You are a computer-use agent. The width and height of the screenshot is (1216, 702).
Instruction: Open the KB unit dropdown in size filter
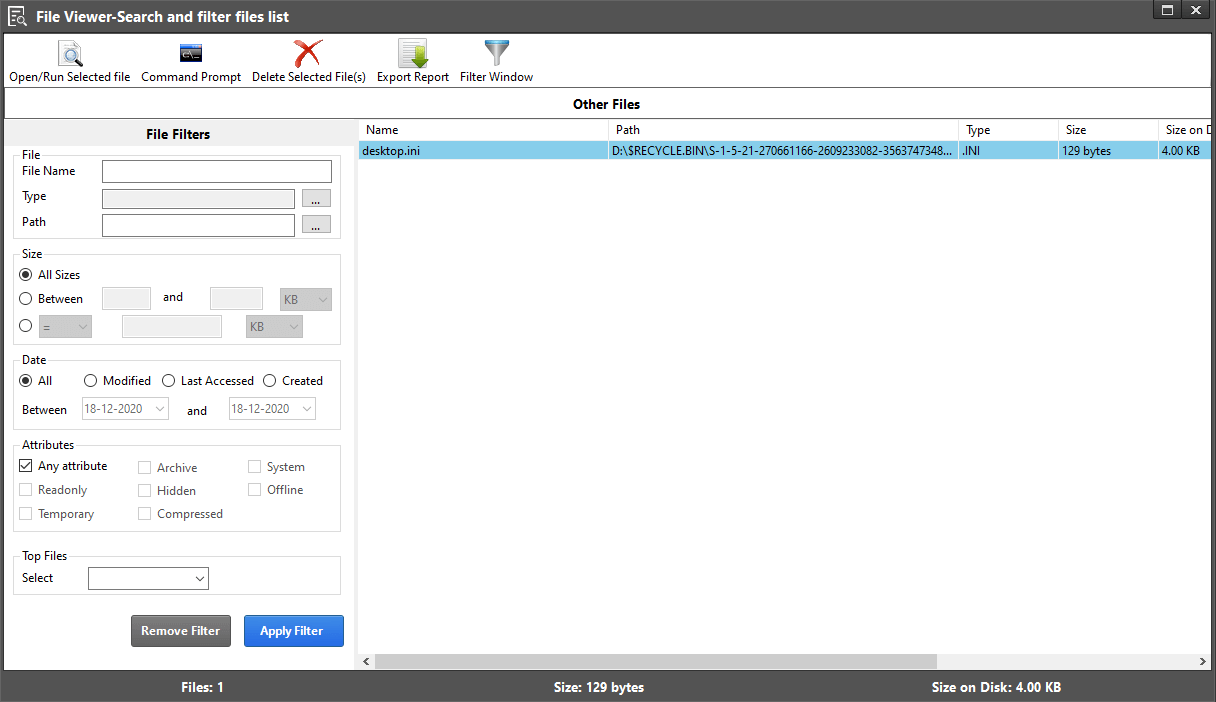(x=305, y=299)
